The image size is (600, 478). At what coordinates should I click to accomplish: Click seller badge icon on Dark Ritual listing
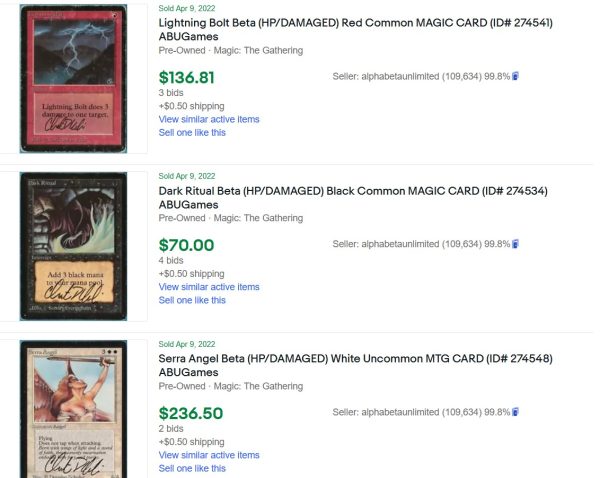point(516,244)
